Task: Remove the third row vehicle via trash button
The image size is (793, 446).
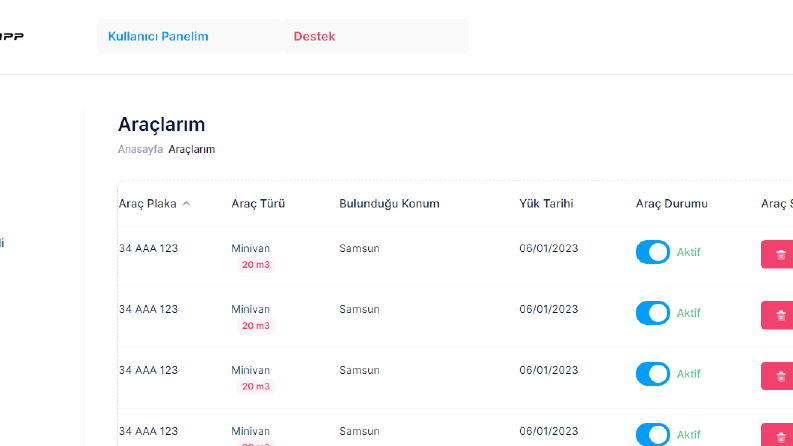Action: (777, 376)
